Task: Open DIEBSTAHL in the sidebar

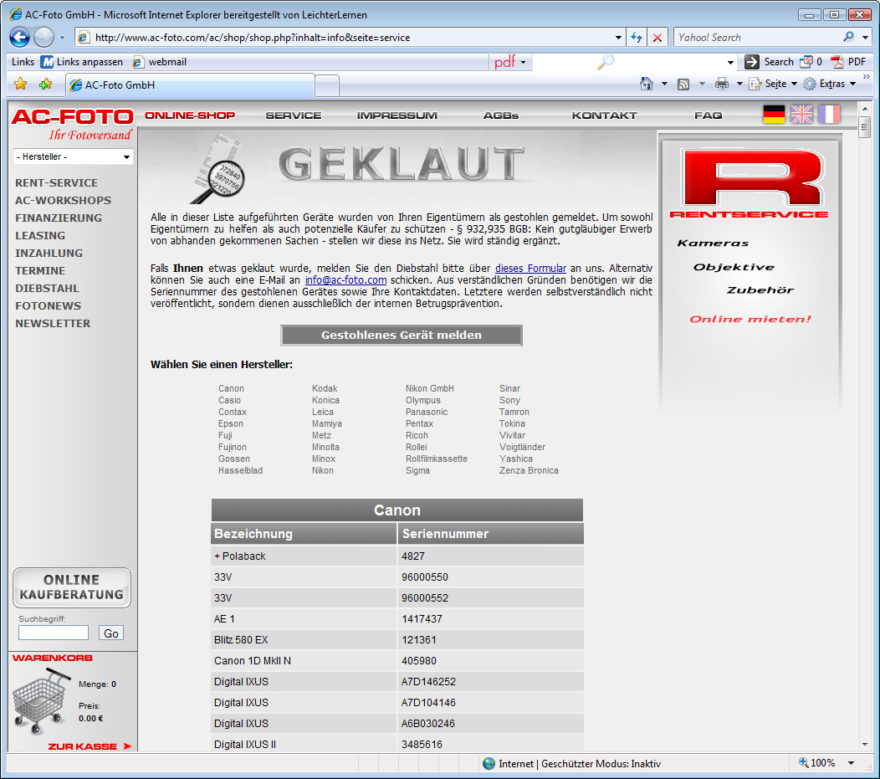Action: pyautogui.click(x=47, y=288)
